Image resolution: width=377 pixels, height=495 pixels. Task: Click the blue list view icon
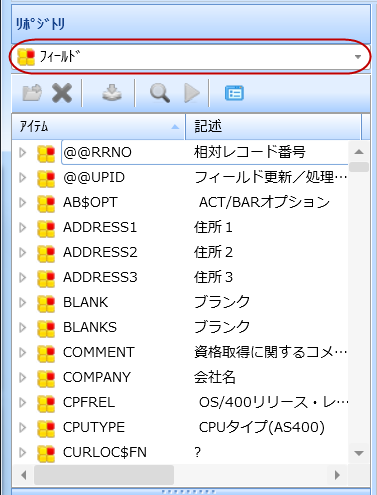tap(234, 93)
